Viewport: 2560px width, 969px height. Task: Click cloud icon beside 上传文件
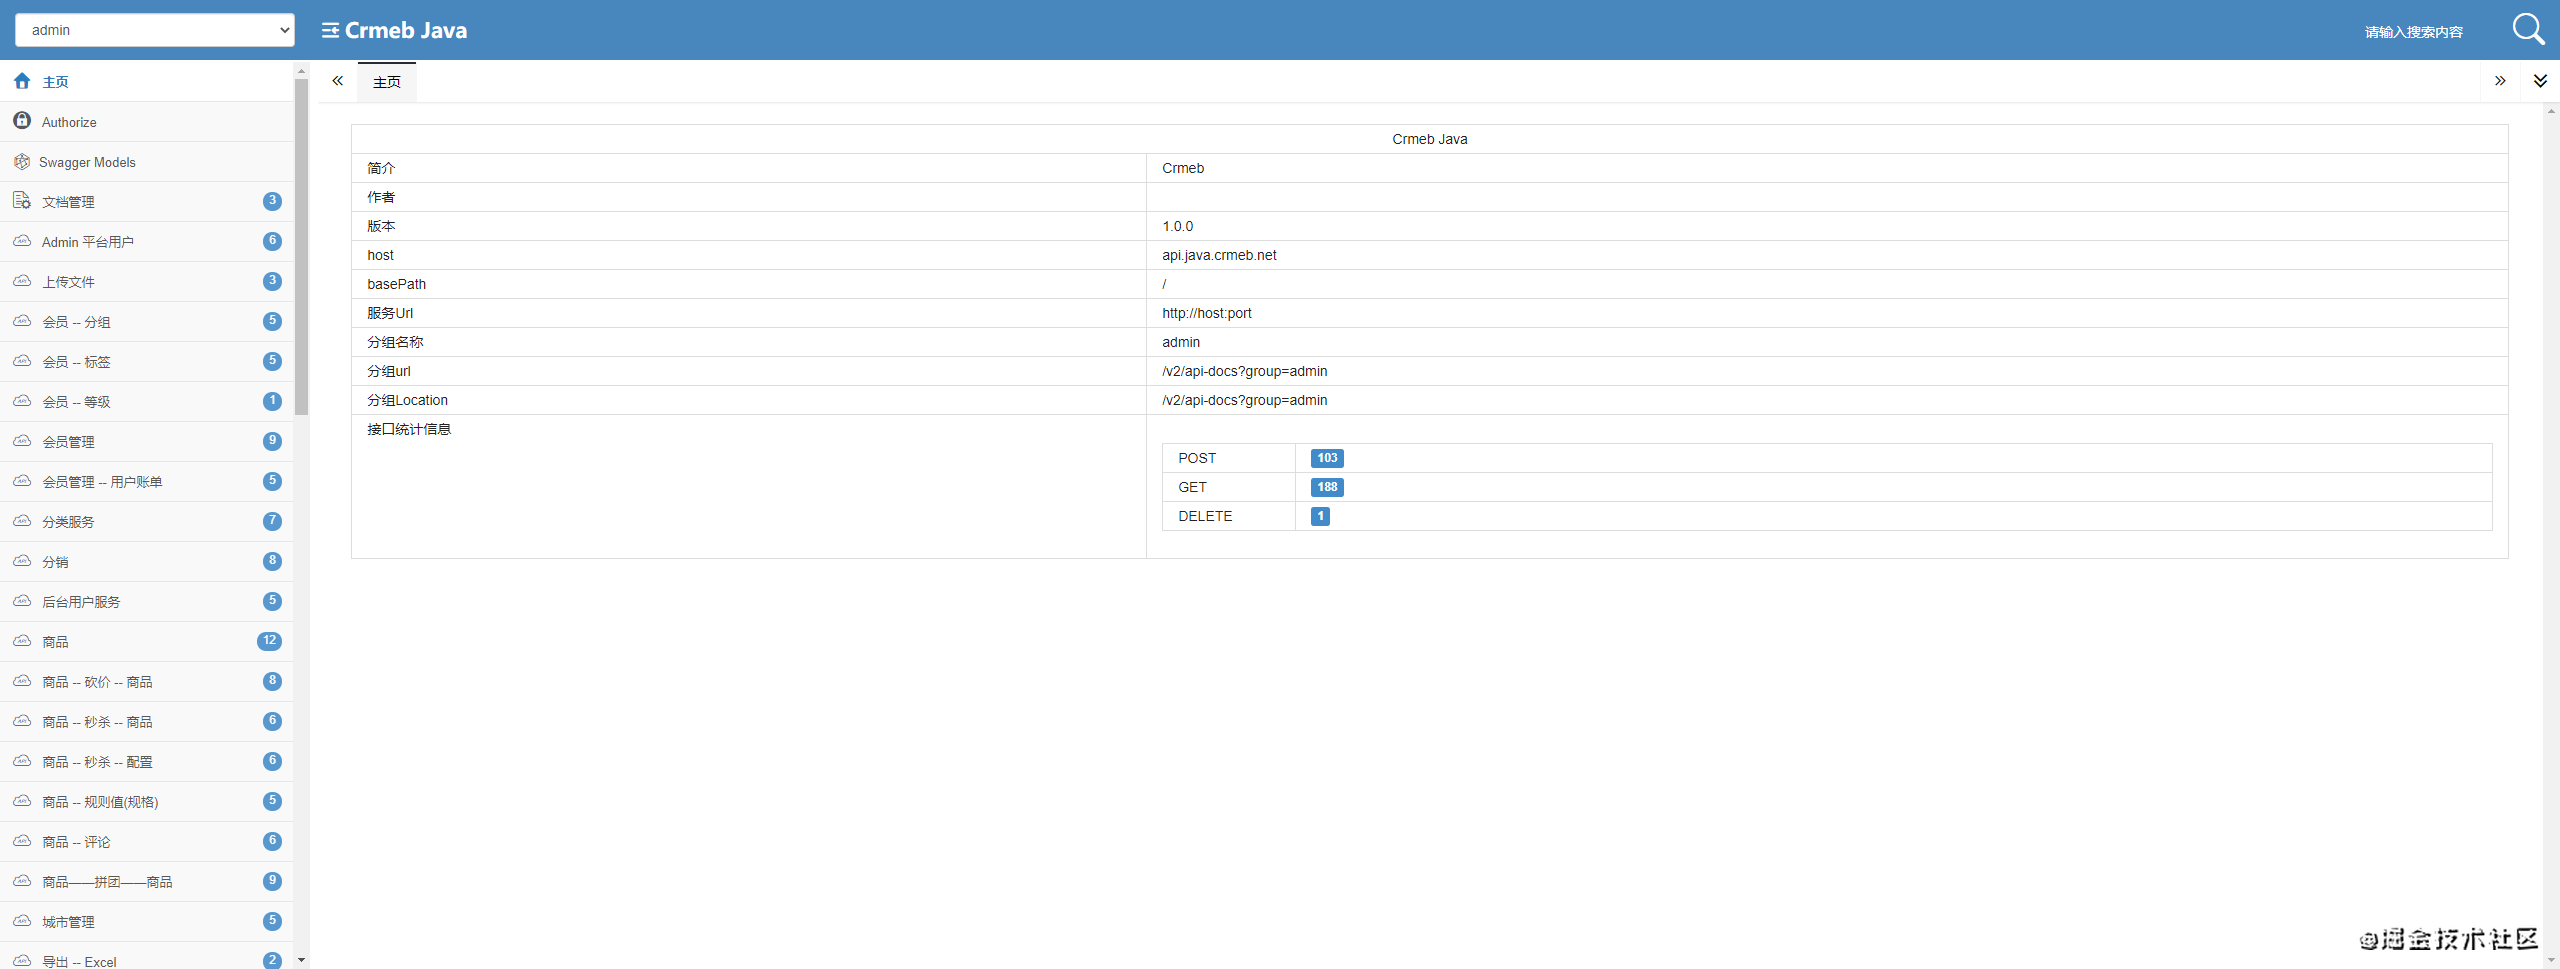tap(22, 281)
